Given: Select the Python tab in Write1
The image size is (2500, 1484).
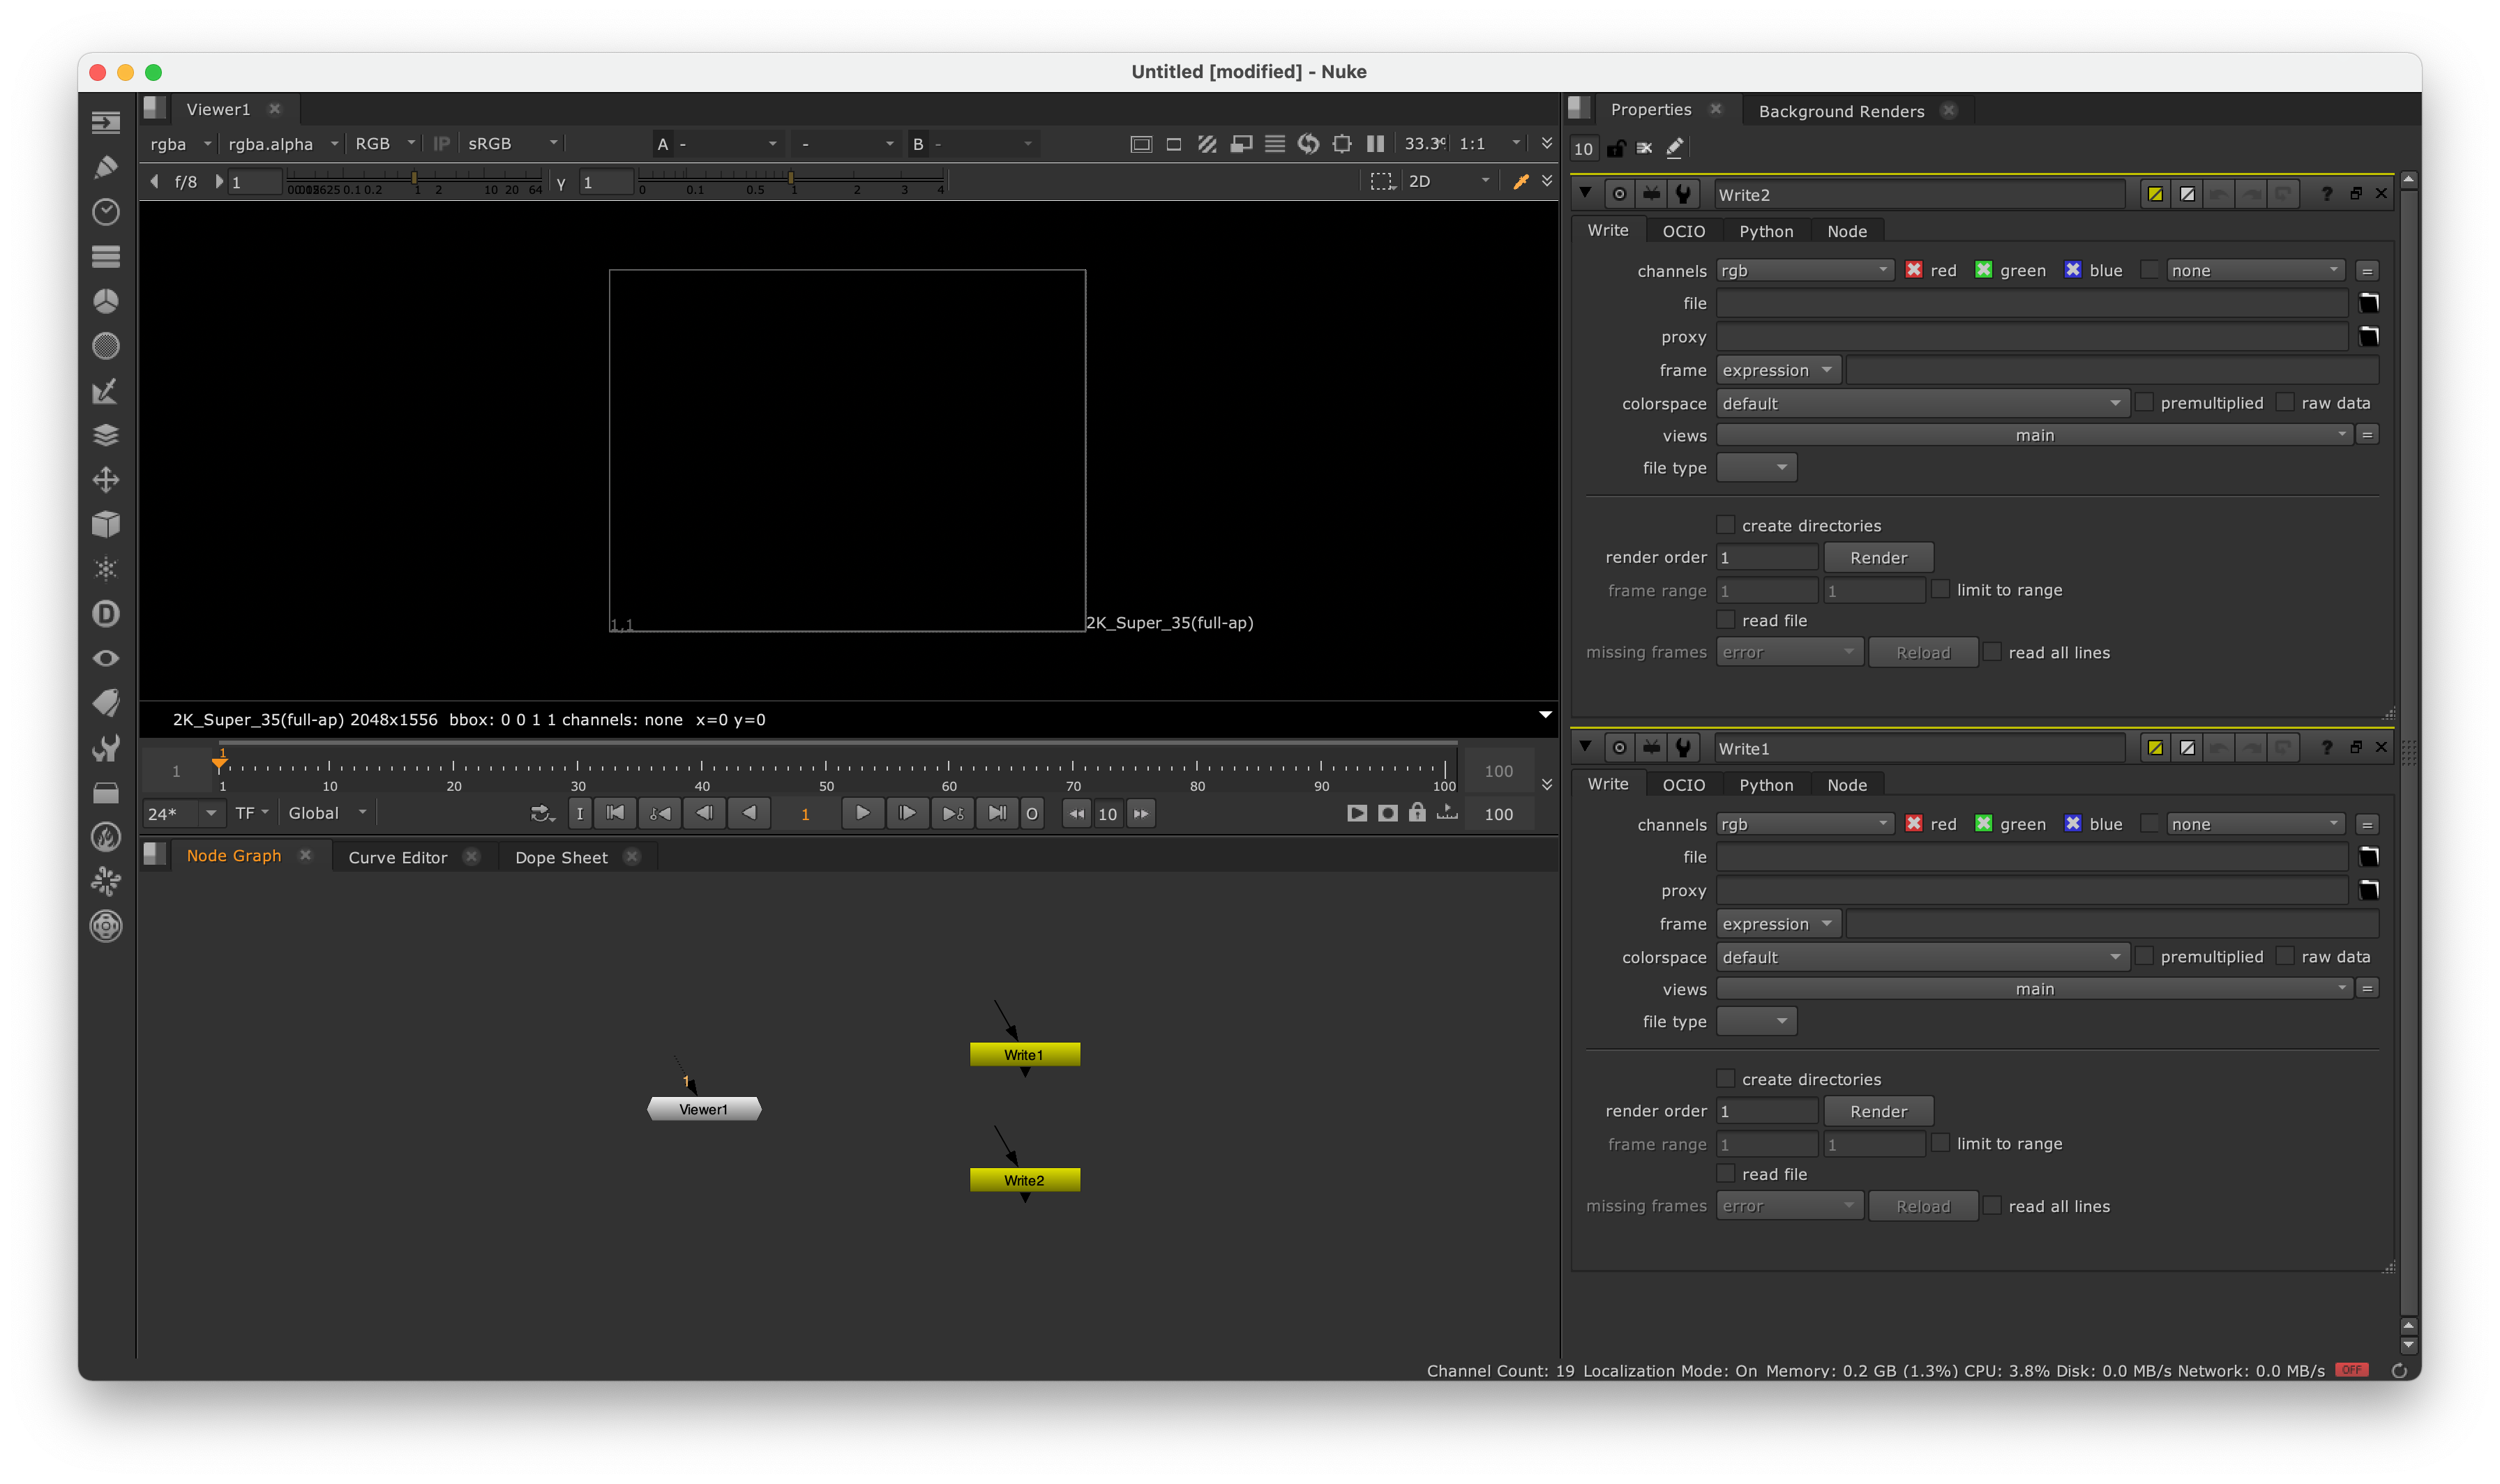Looking at the screenshot, I should [1766, 785].
